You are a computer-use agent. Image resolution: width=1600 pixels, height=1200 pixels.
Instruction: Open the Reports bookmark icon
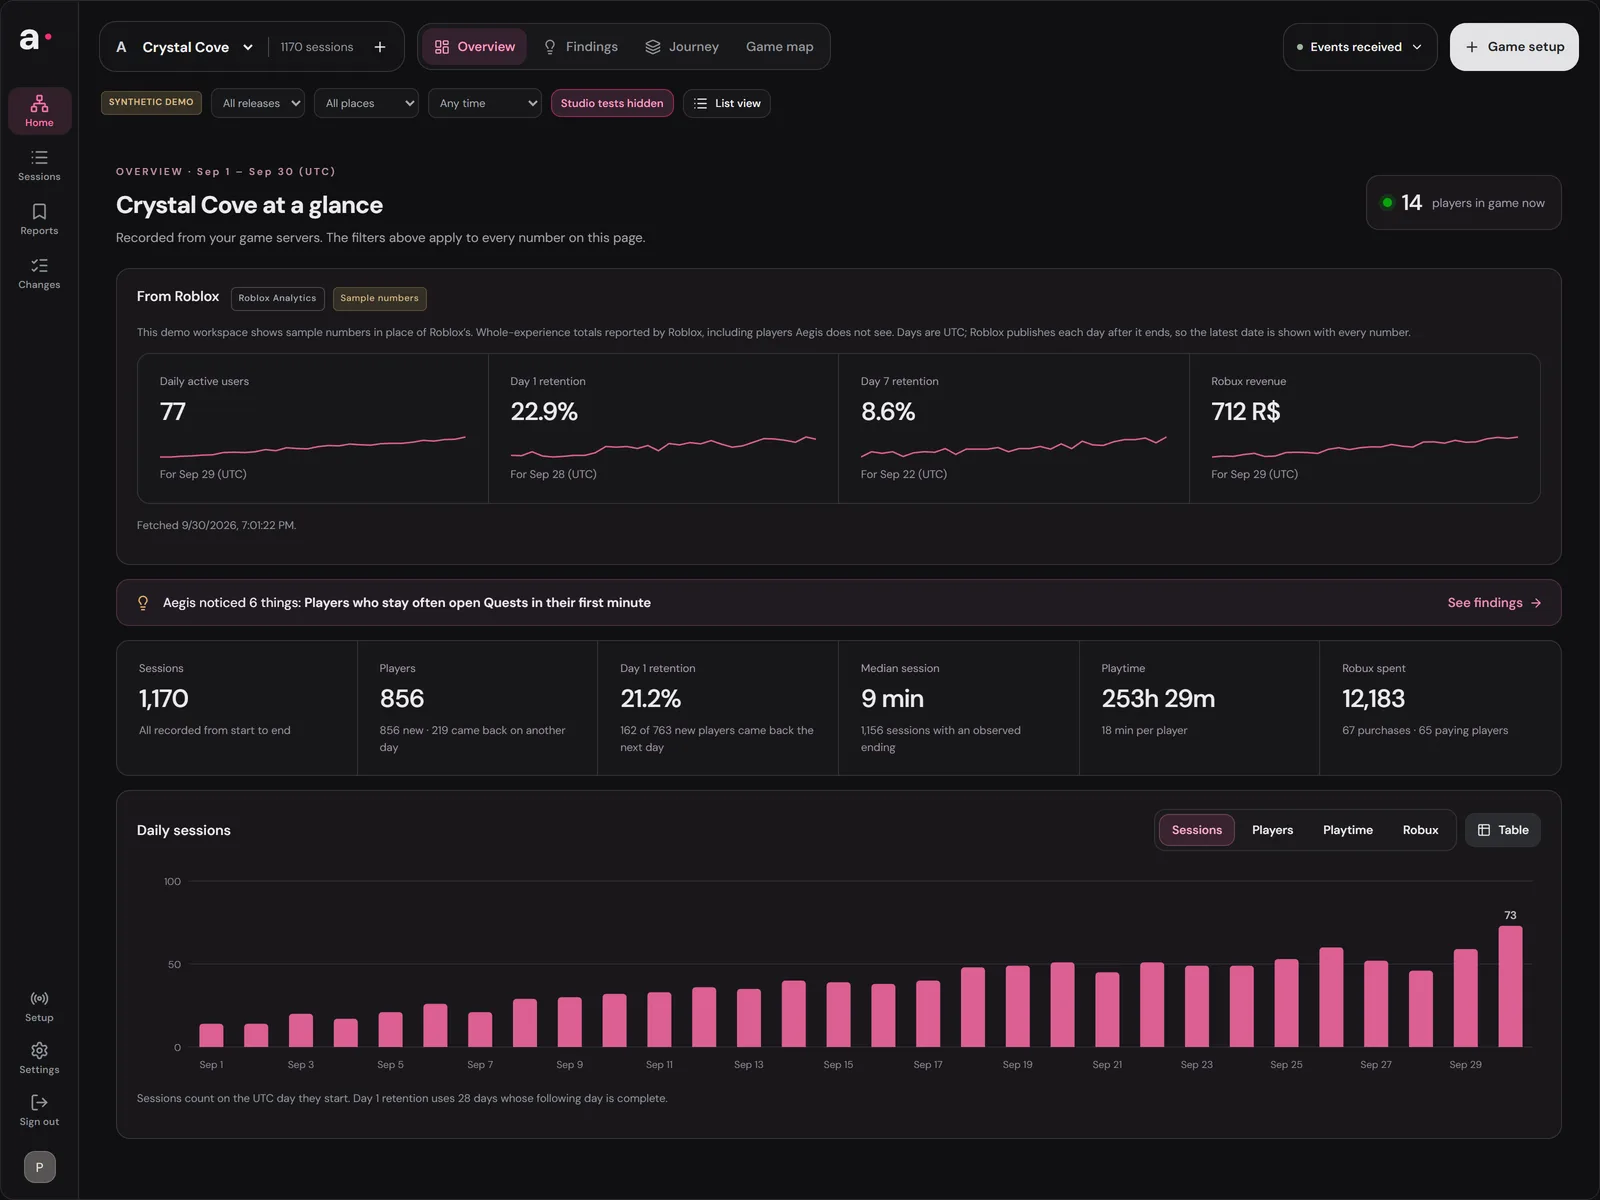tap(39, 219)
